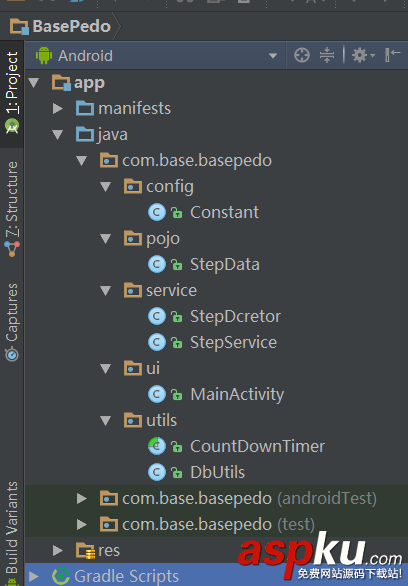Select the com.base.basepedo (androidTest) label
Image resolution: width=408 pixels, height=586 pixels.
tap(249, 499)
